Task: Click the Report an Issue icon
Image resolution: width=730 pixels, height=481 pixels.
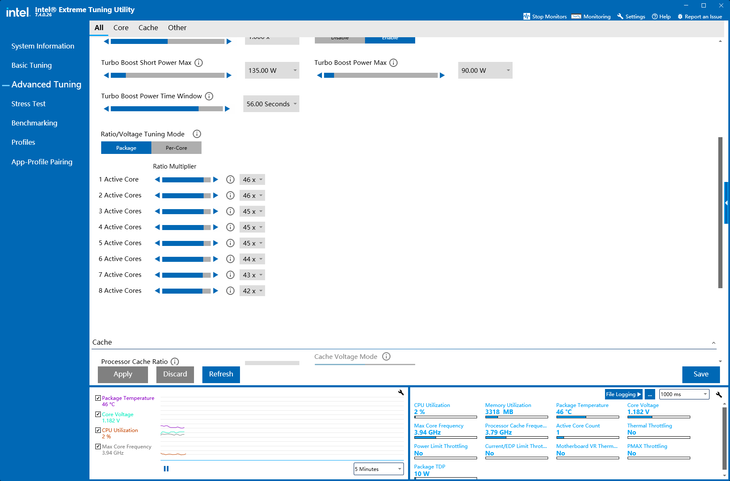Action: 680,16
